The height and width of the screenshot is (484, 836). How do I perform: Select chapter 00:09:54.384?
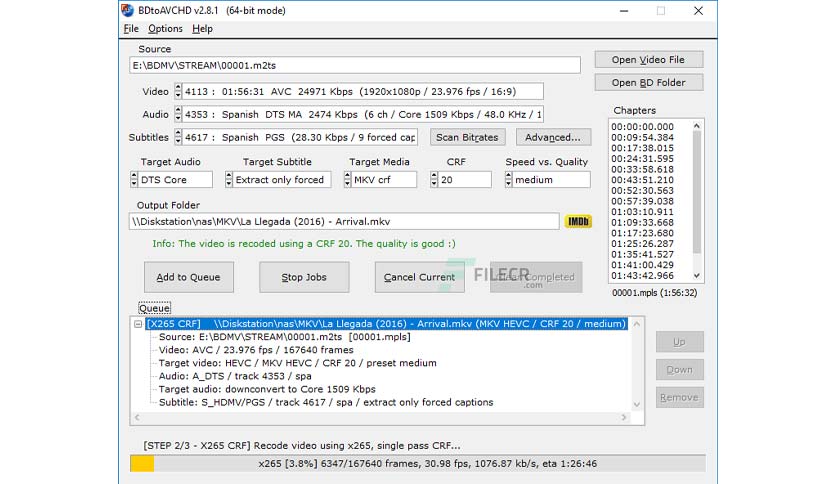[642, 138]
